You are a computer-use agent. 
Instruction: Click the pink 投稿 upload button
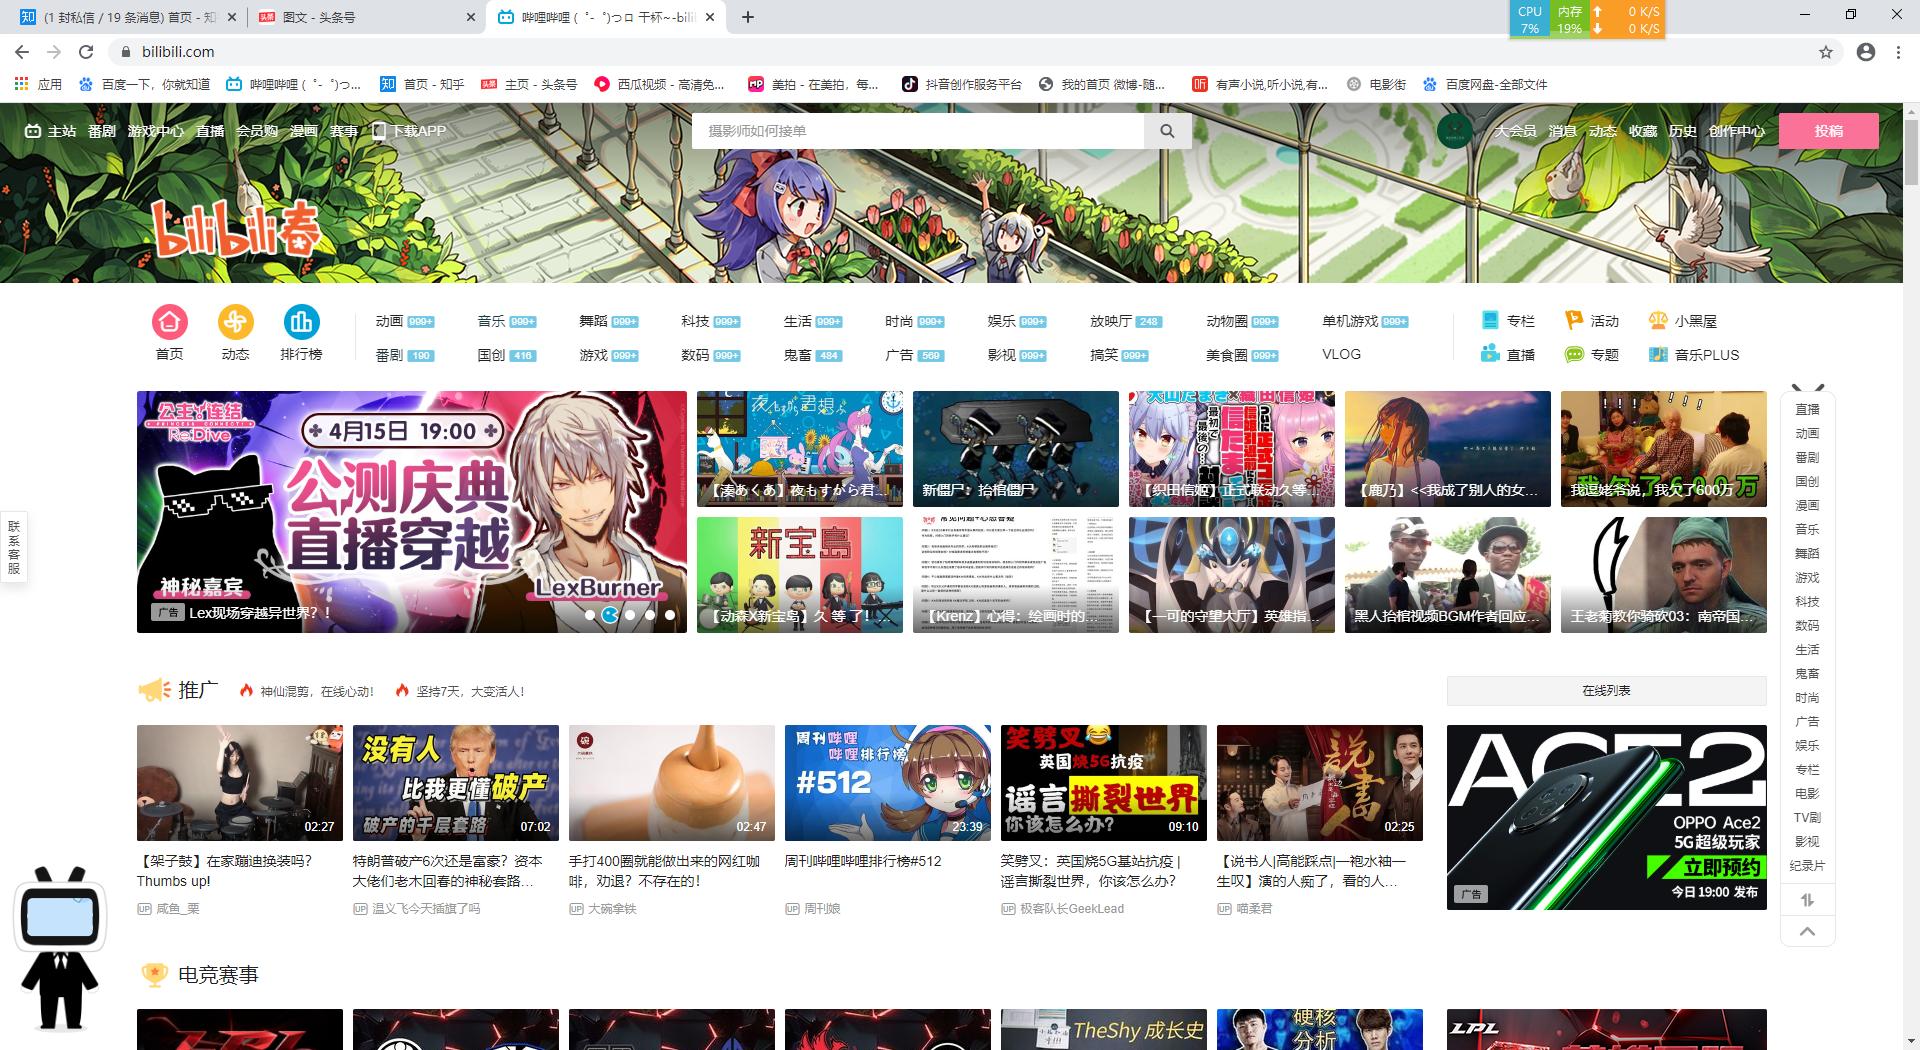tap(1828, 131)
